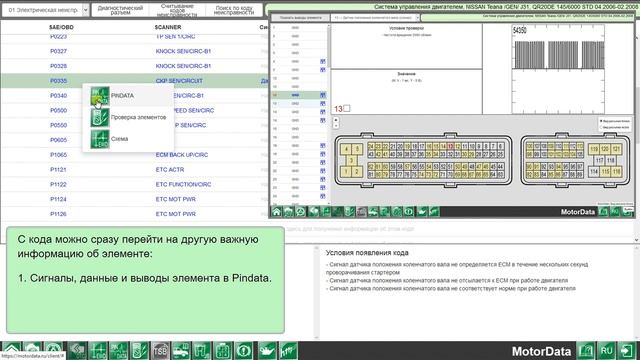Screen dimensions: 640x360
Task: Click code P0605 link
Action: pyautogui.click(x=58, y=140)
